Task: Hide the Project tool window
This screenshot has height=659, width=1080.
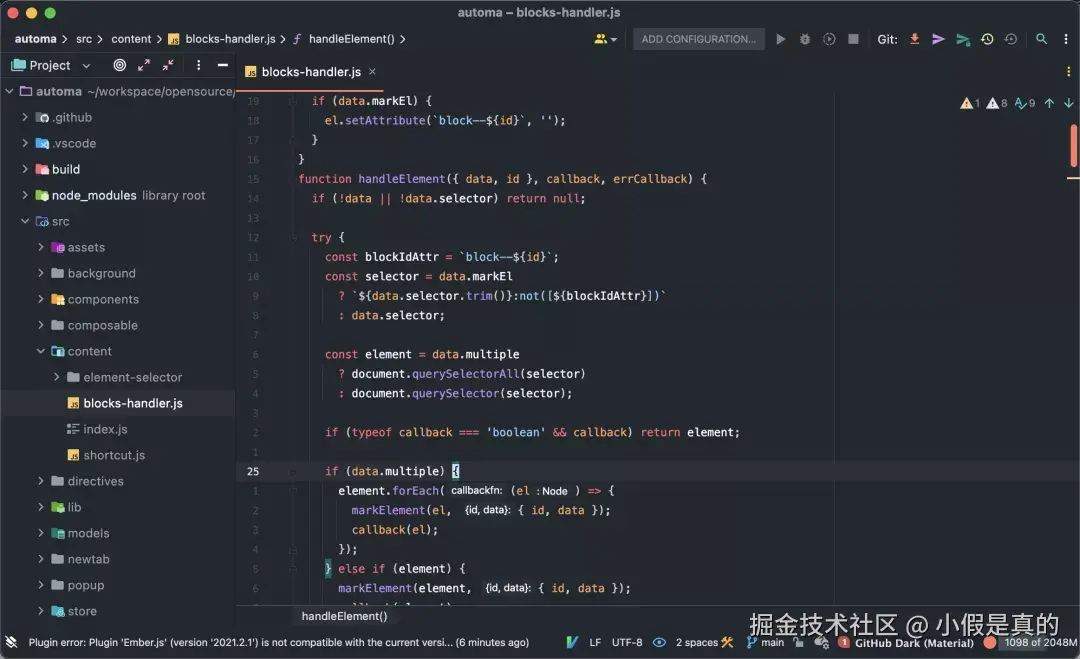Action: [222, 65]
